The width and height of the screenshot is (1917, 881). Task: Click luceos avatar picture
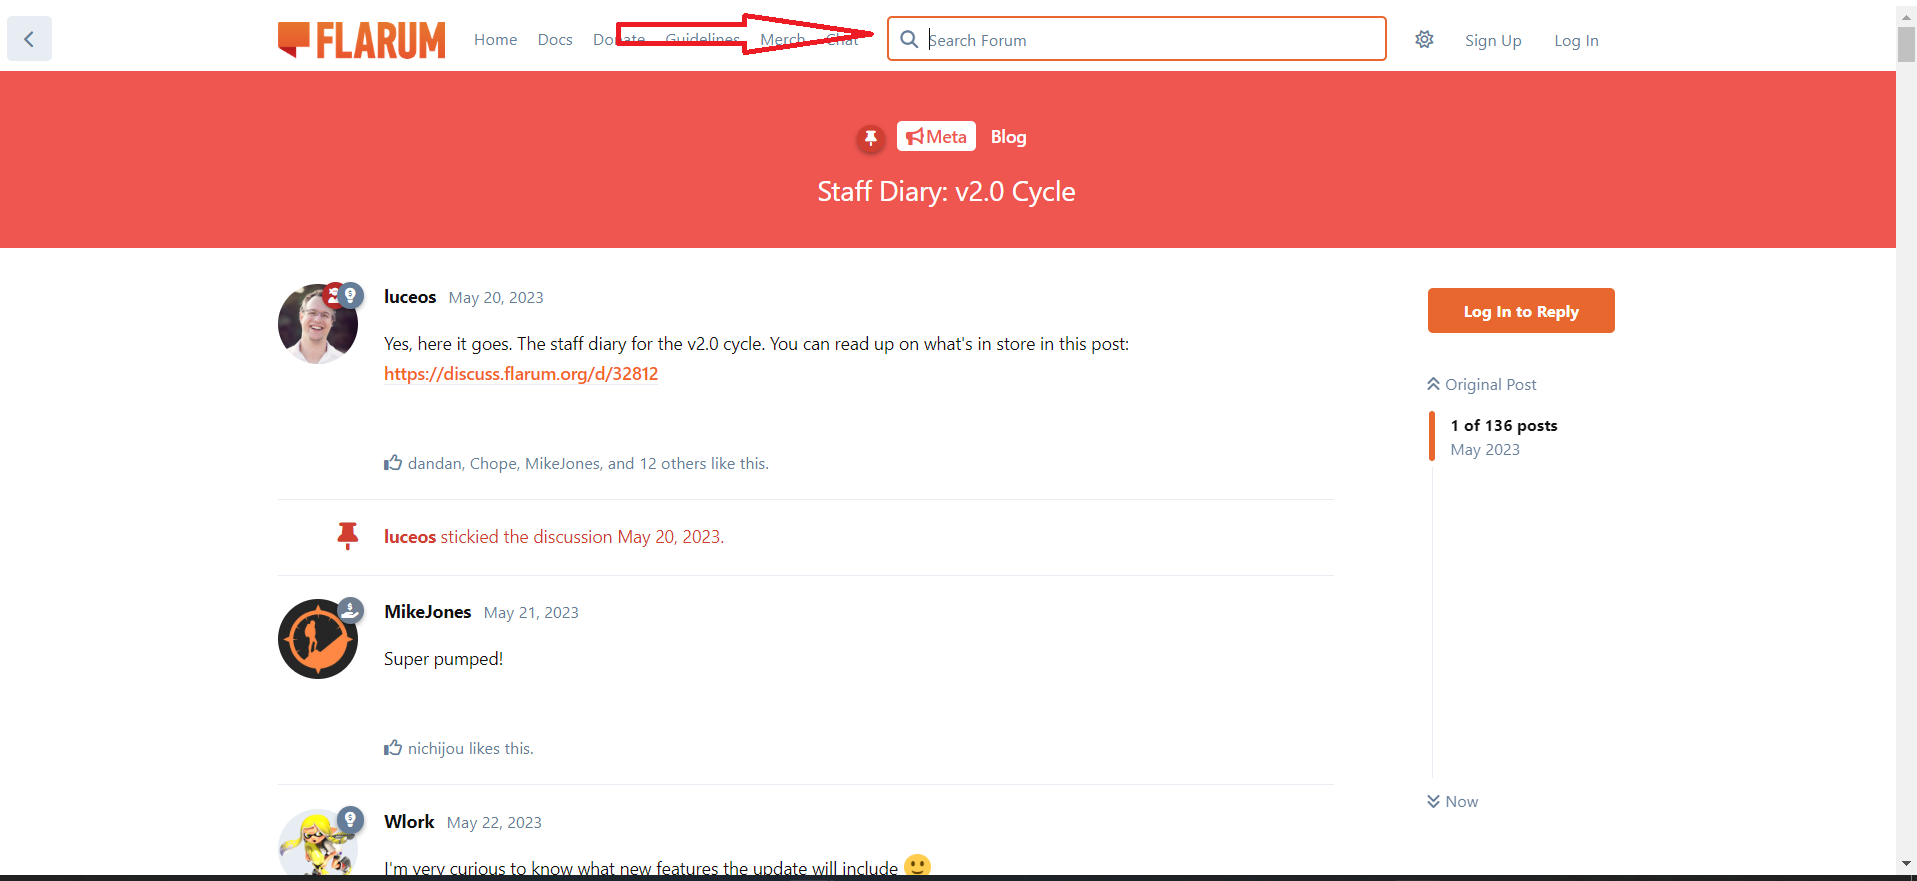pyautogui.click(x=318, y=324)
